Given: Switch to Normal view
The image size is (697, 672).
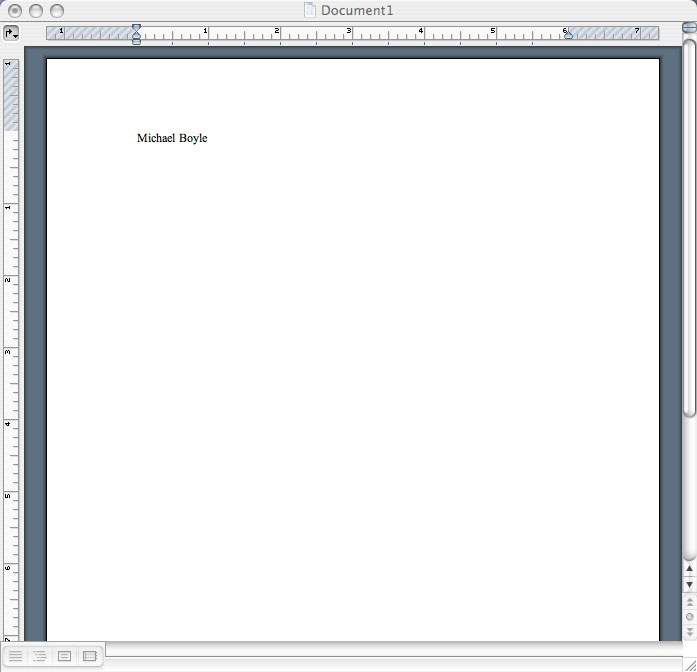Looking at the screenshot, I should [x=16, y=656].
